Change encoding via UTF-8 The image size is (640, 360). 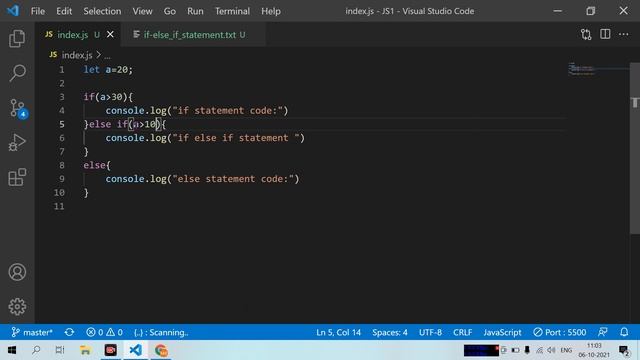pos(430,332)
